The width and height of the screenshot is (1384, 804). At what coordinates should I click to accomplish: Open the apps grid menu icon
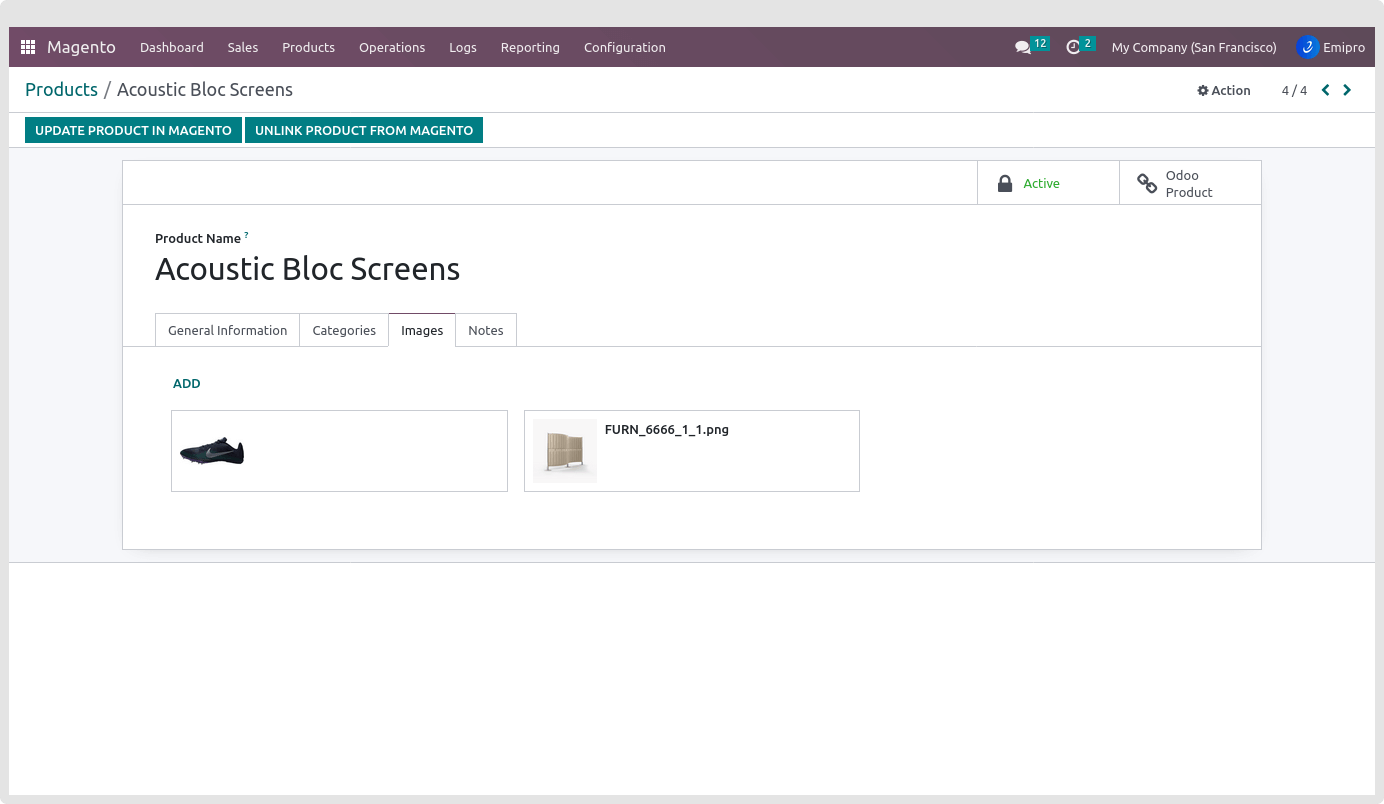[x=28, y=47]
